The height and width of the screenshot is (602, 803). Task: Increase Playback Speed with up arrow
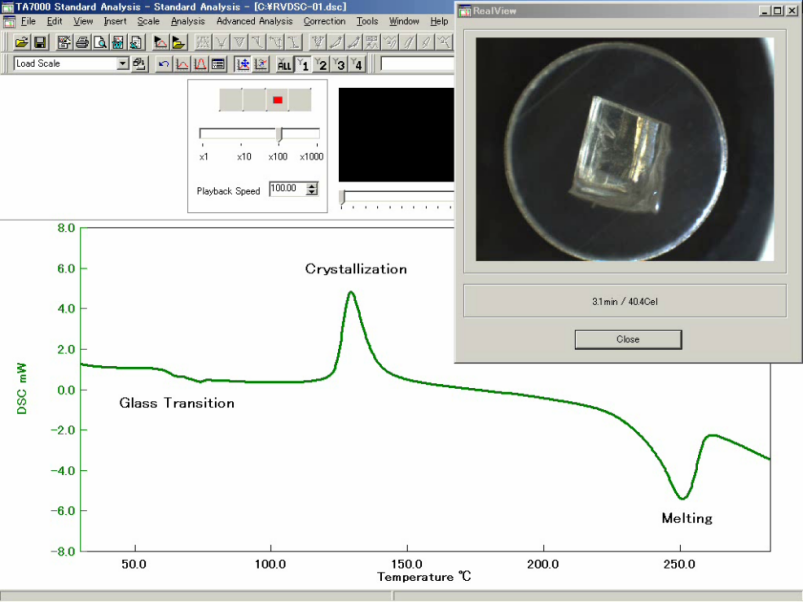(312, 185)
